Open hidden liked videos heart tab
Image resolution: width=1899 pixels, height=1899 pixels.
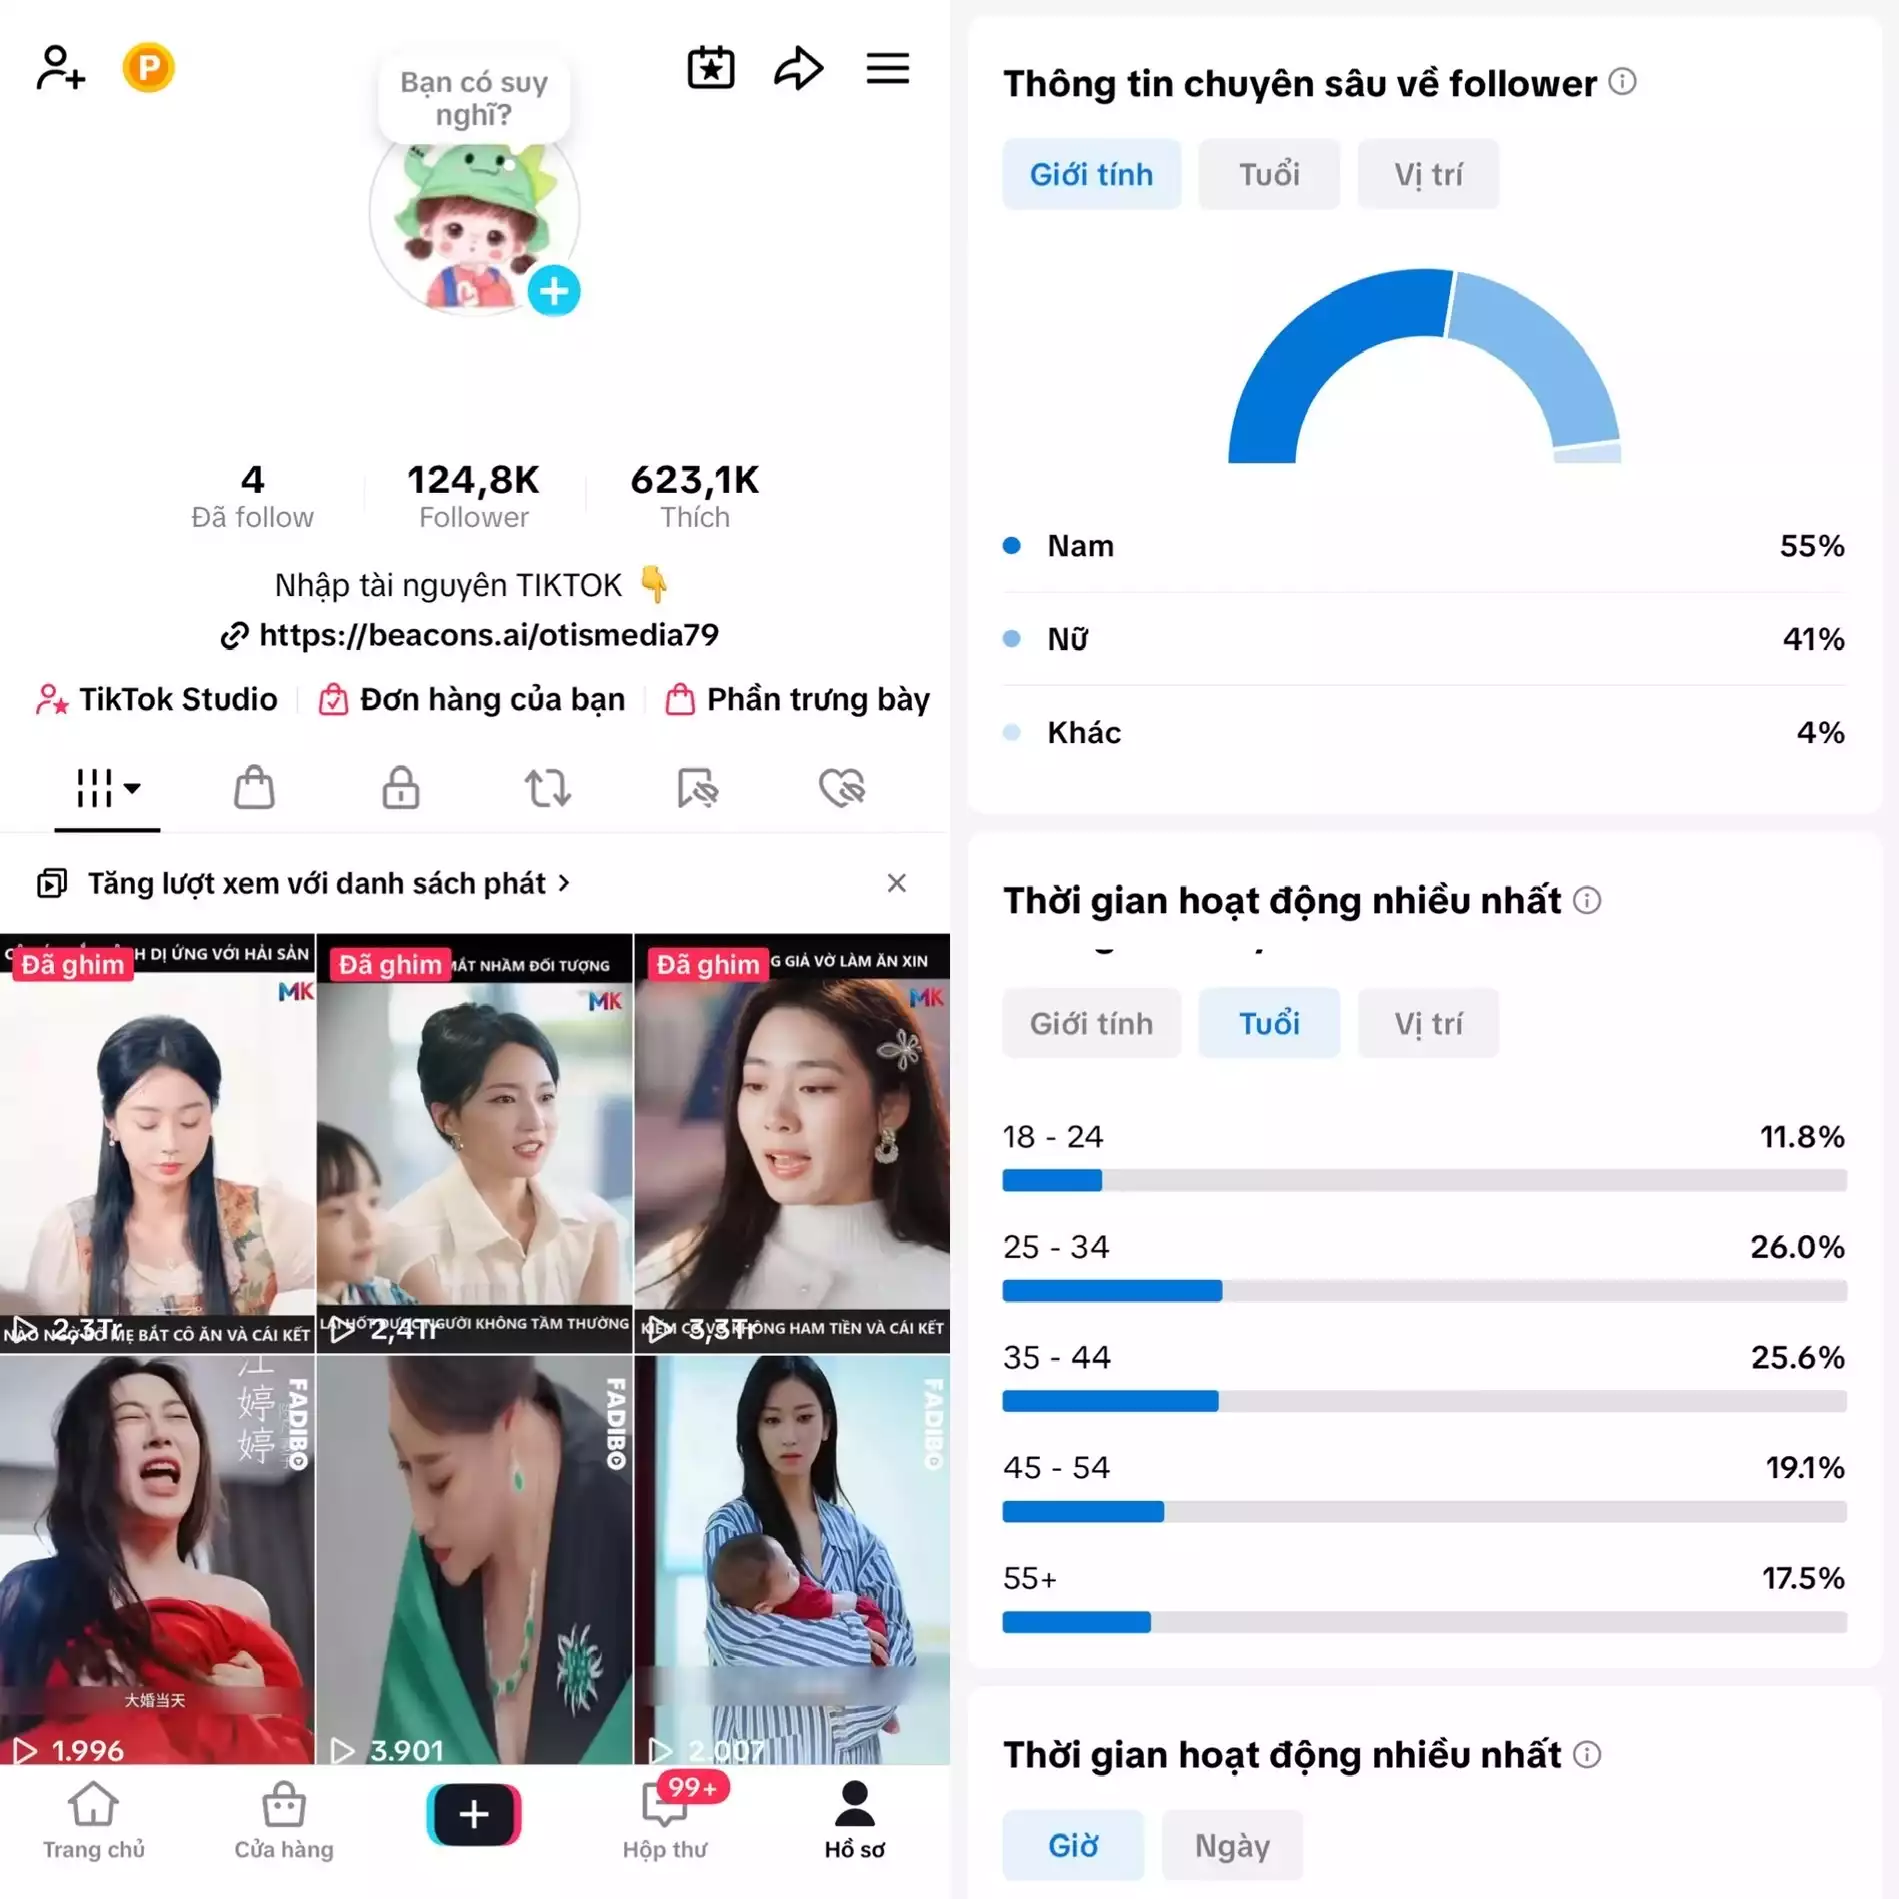point(842,788)
